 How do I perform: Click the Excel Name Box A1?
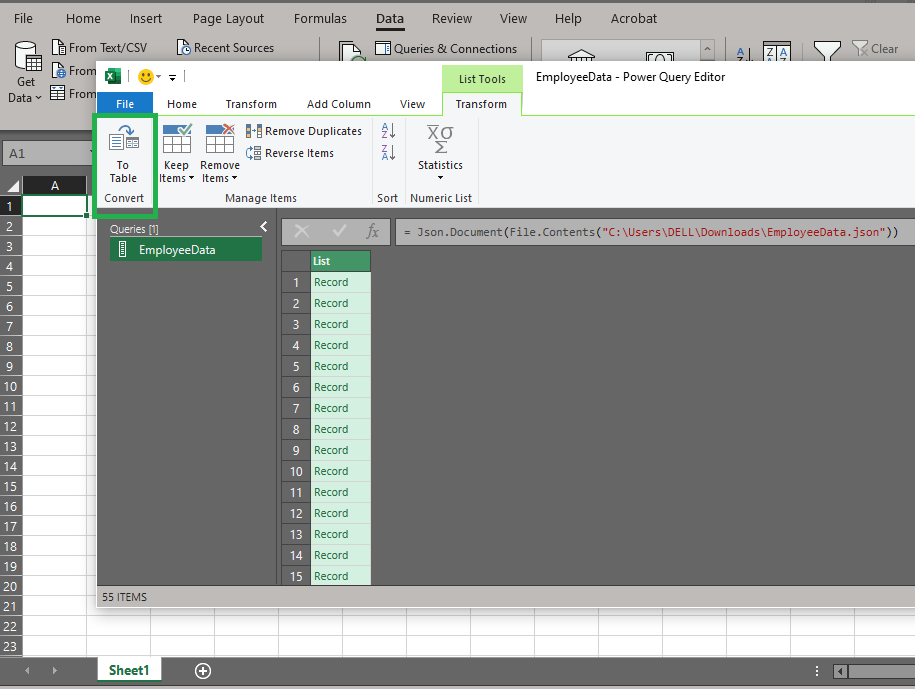[48, 153]
